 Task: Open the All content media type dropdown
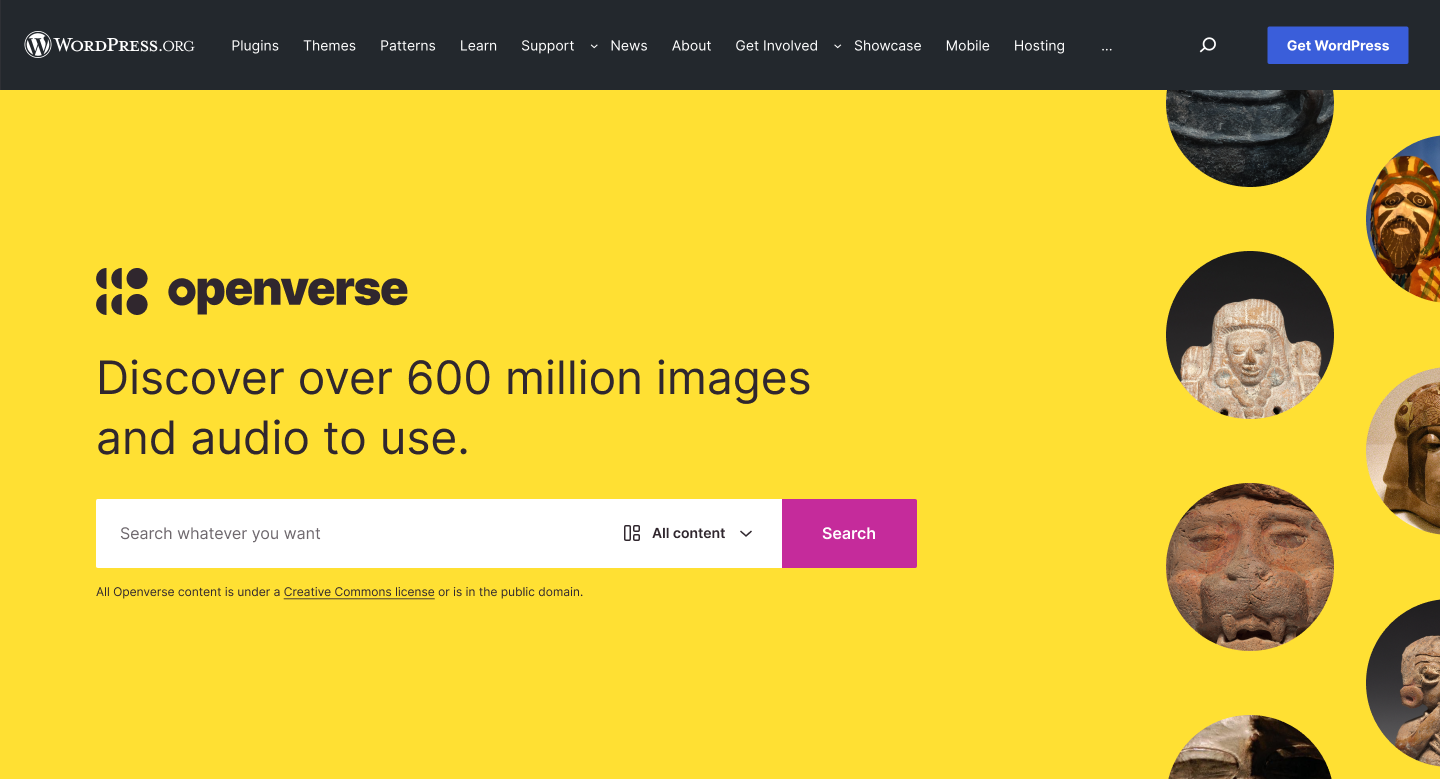tap(687, 533)
